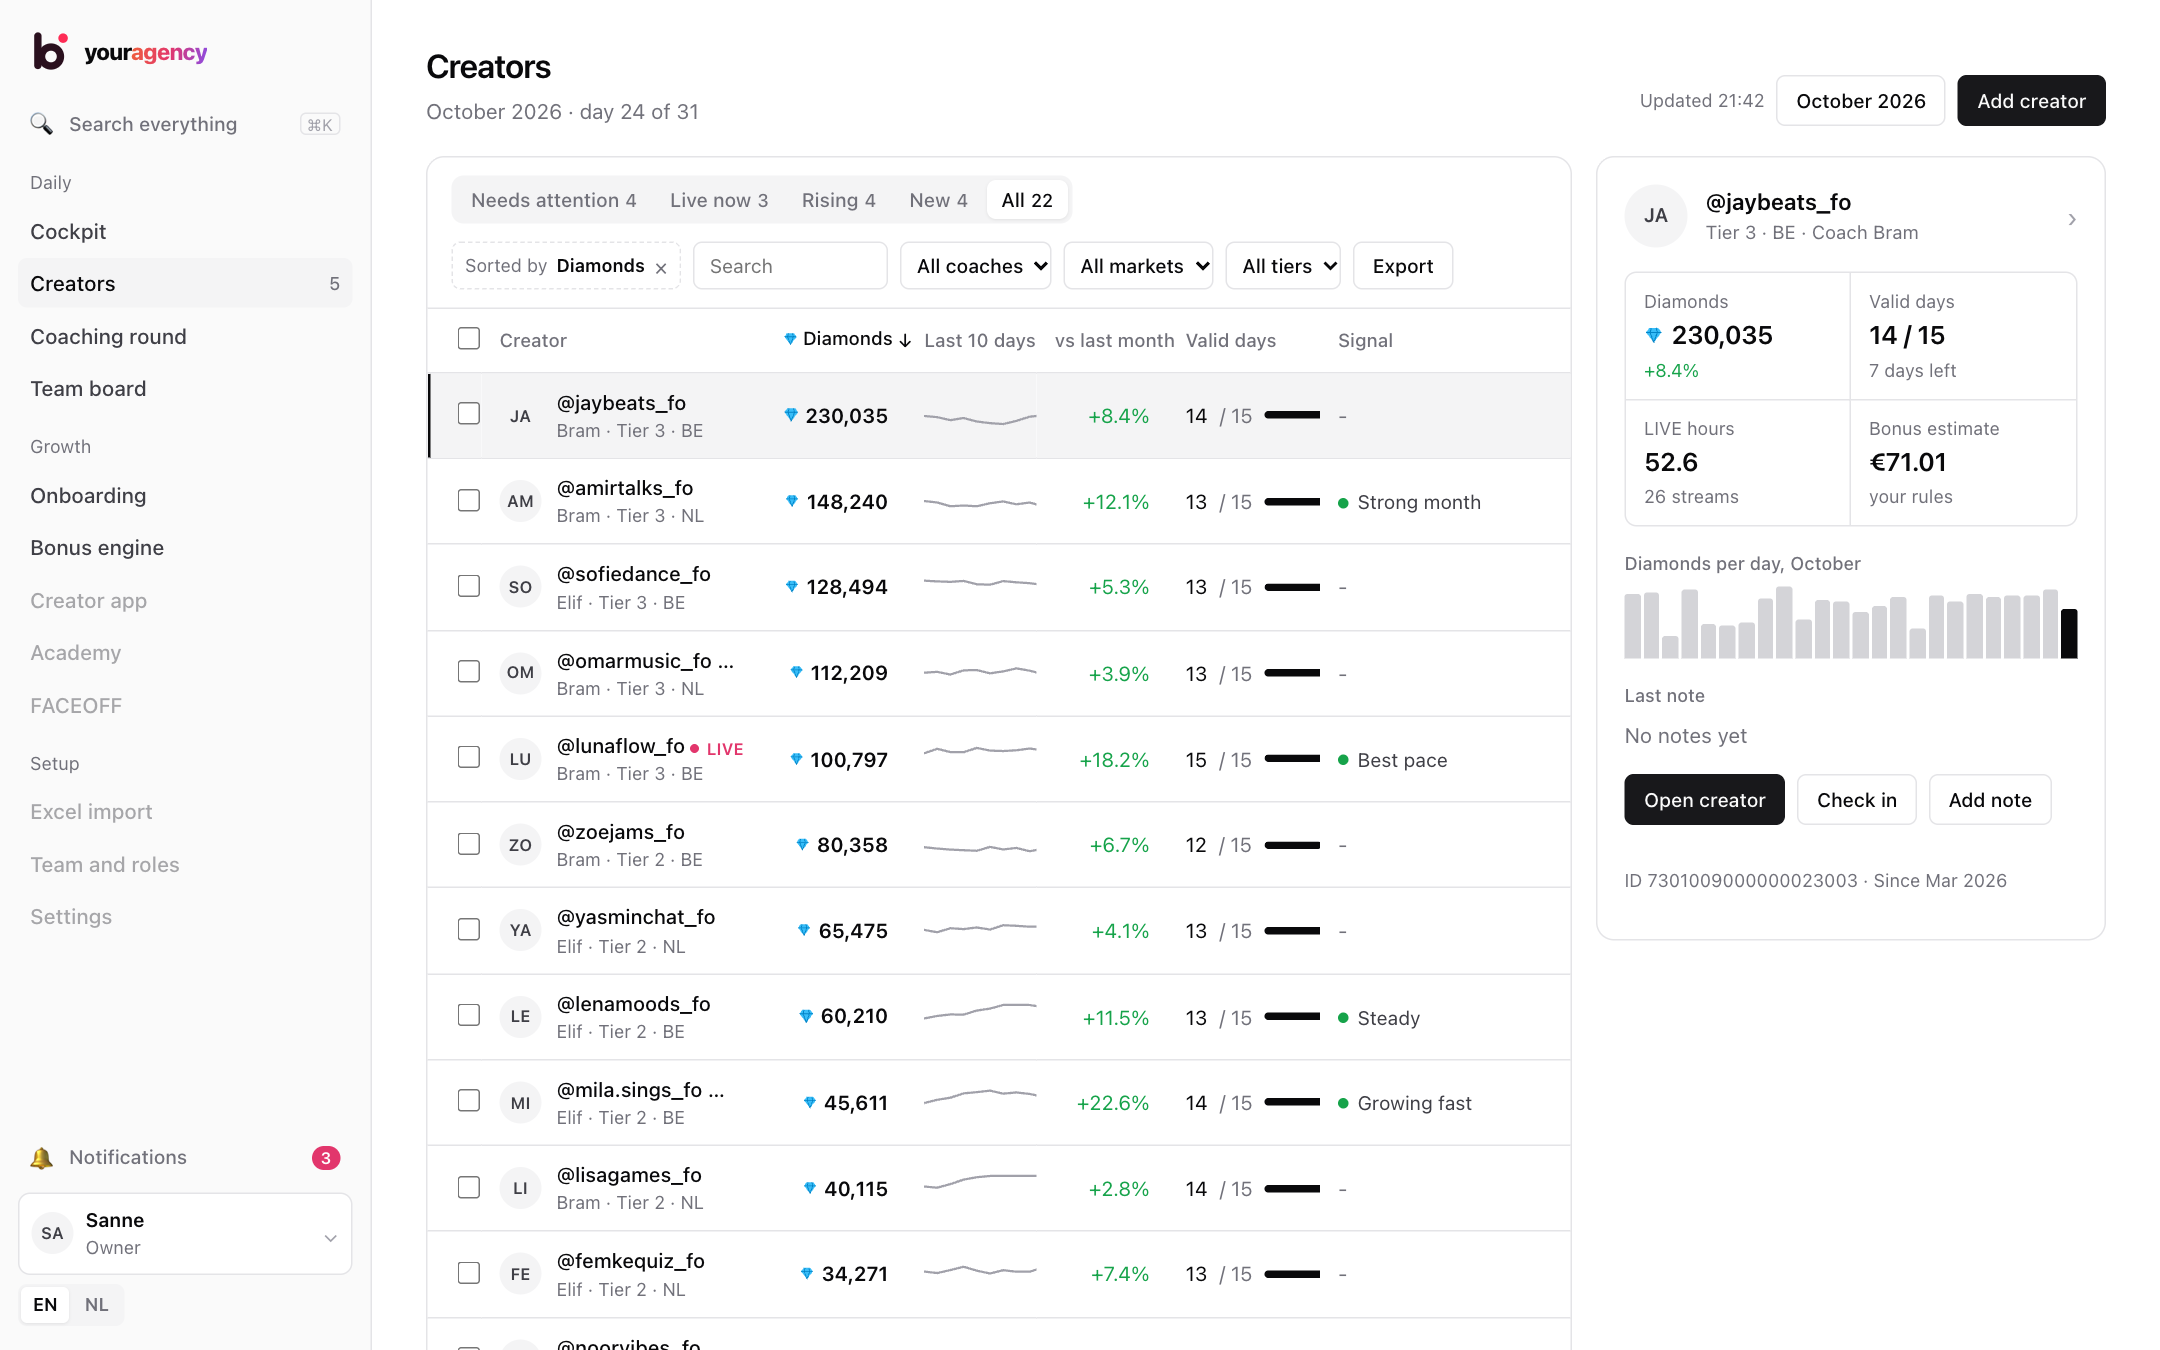Remove the Diamonds sort with the x icon
Image resolution: width=2160 pixels, height=1350 pixels.
[661, 268]
